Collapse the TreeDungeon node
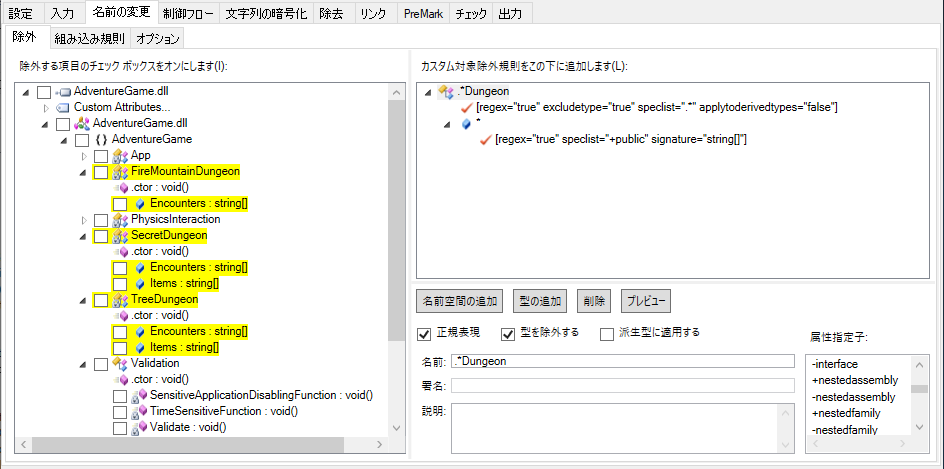The width and height of the screenshot is (944, 469). (x=83, y=300)
